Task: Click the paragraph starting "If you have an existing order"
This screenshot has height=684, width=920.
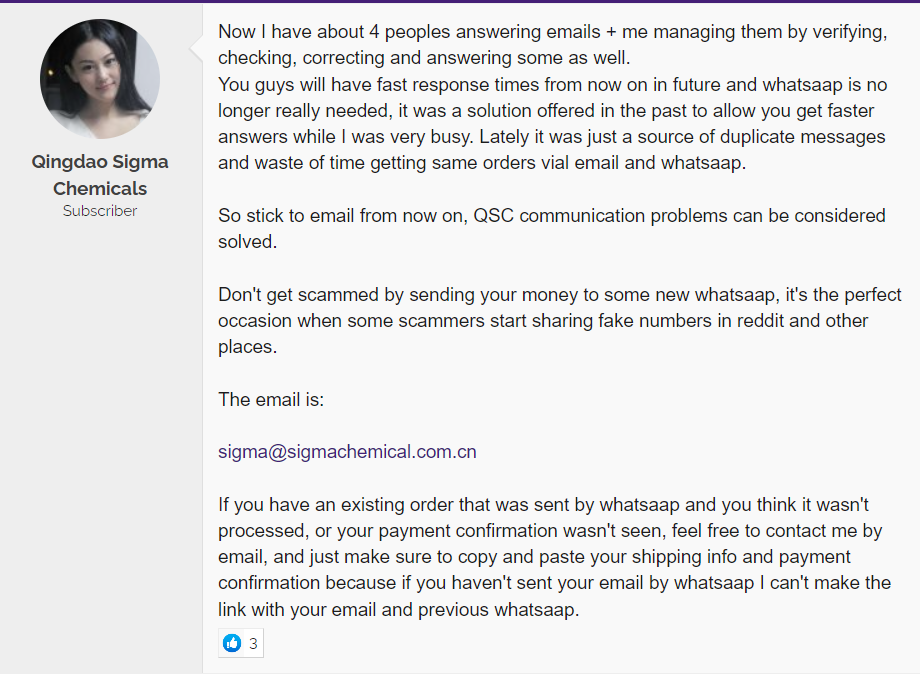Action: coord(554,557)
